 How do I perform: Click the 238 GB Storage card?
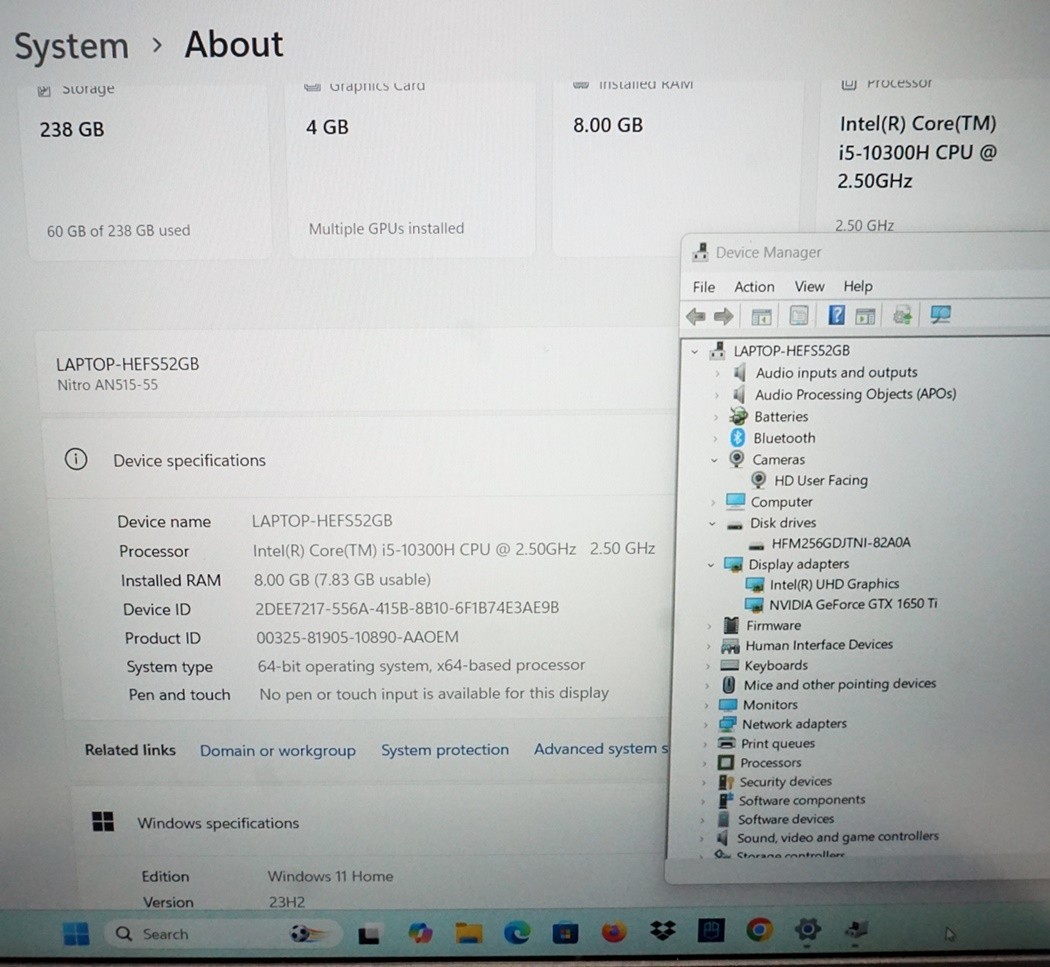click(x=149, y=171)
